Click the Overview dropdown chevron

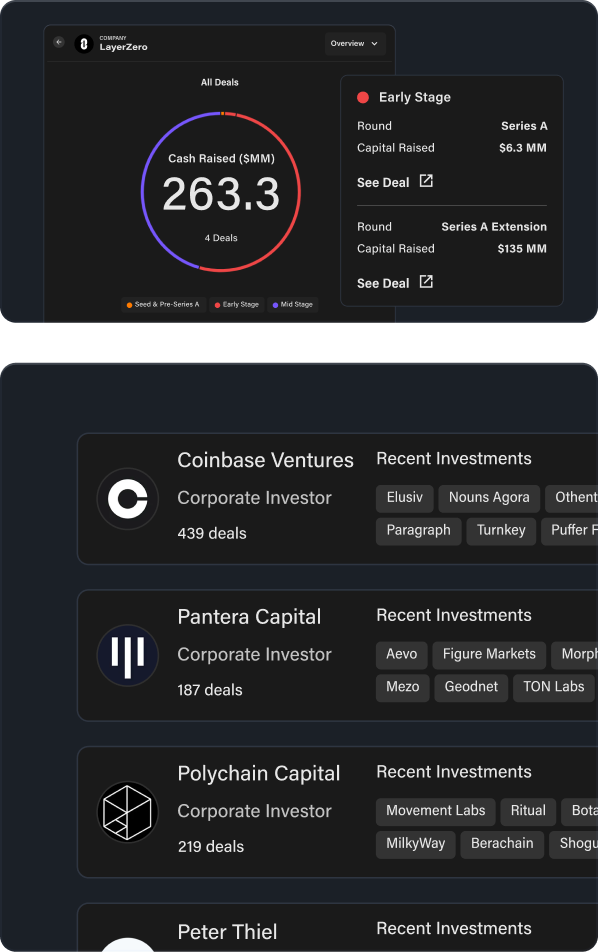[x=375, y=44]
